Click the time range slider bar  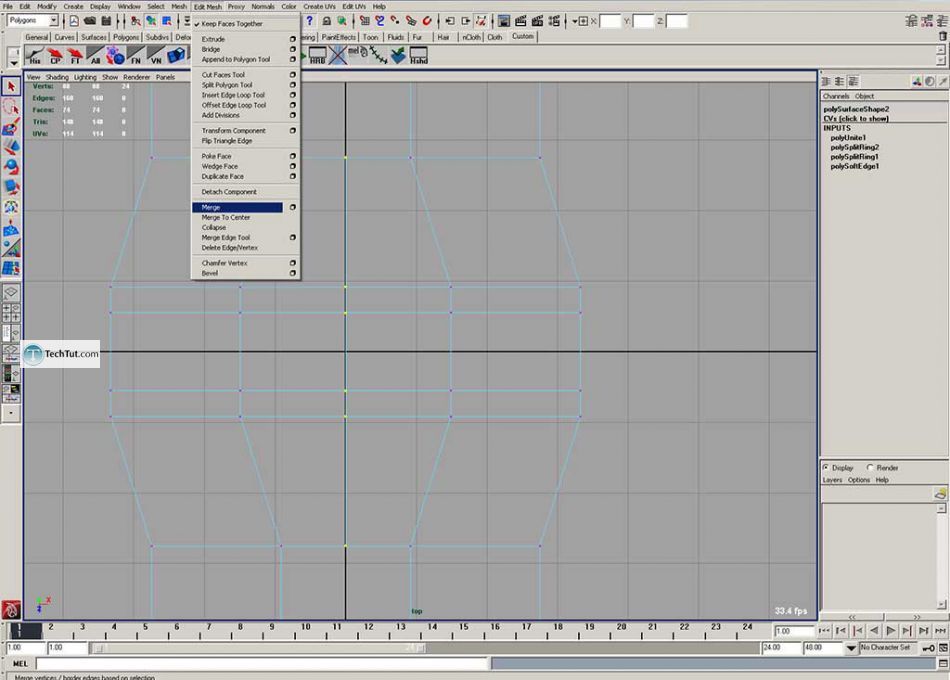pyautogui.click(x=259, y=648)
